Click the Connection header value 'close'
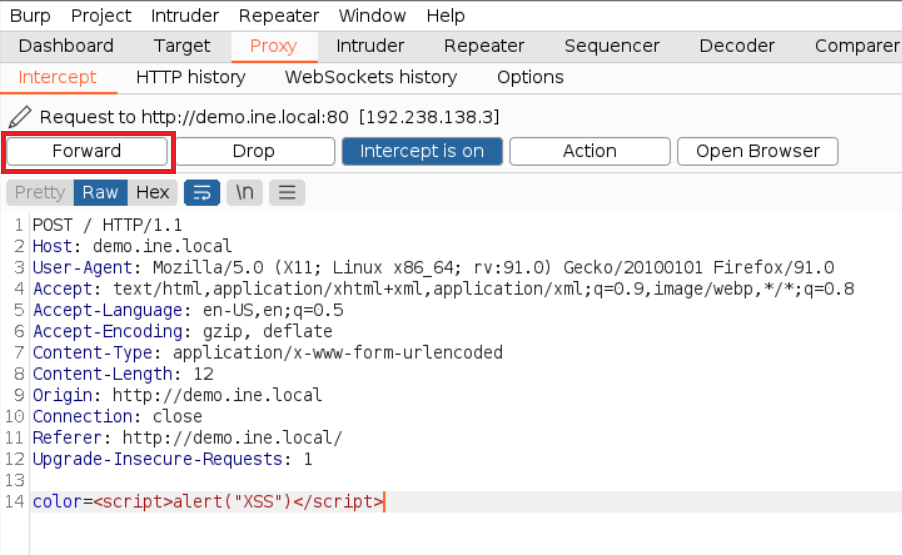Image resolution: width=902 pixels, height=555 pixels. pos(177,416)
